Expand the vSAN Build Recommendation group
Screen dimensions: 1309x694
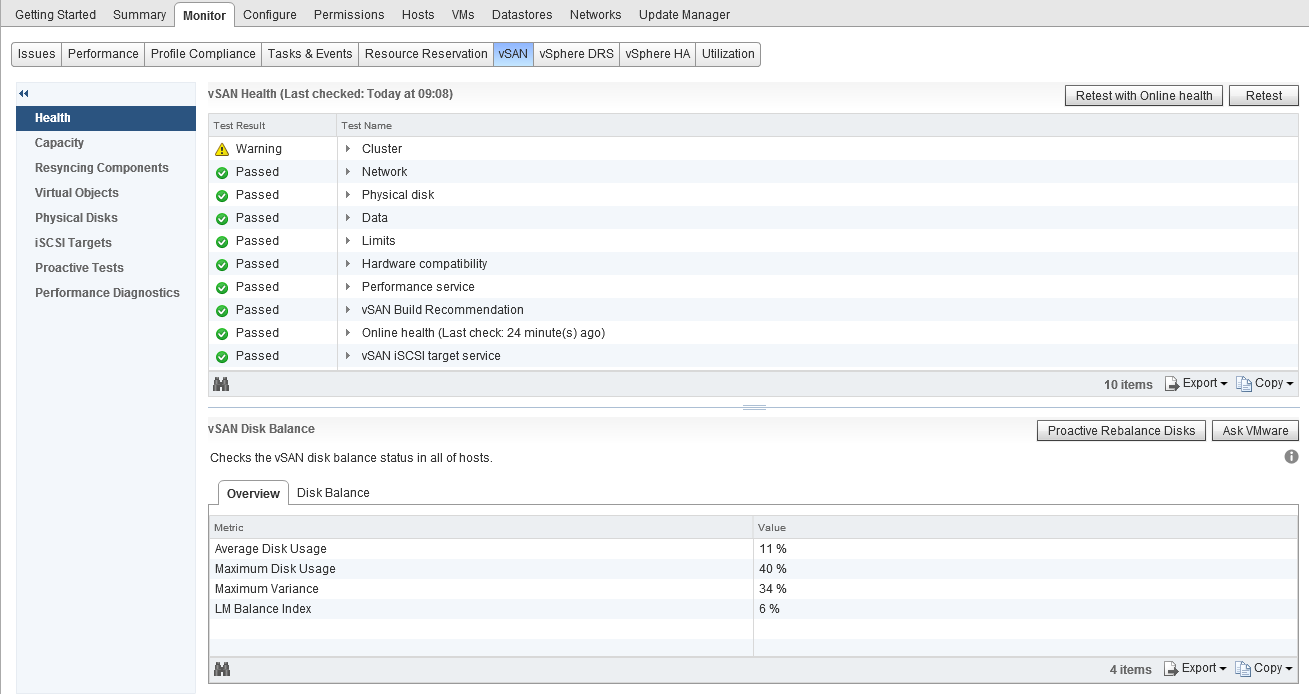(348, 310)
